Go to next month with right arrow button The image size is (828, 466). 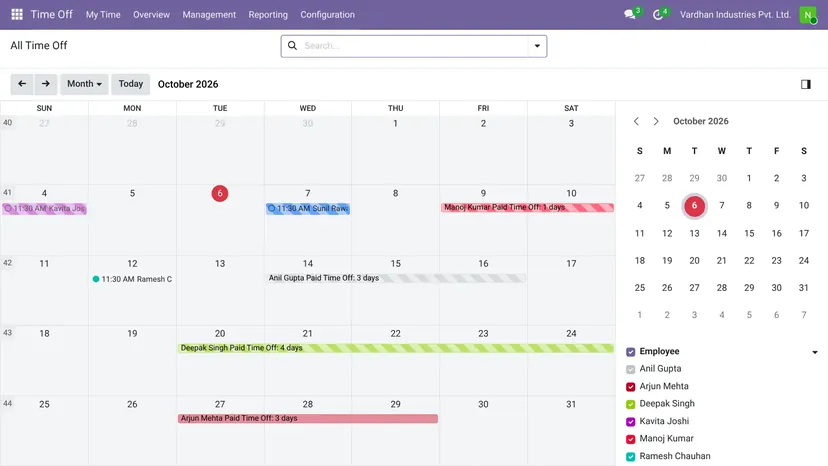(45, 84)
